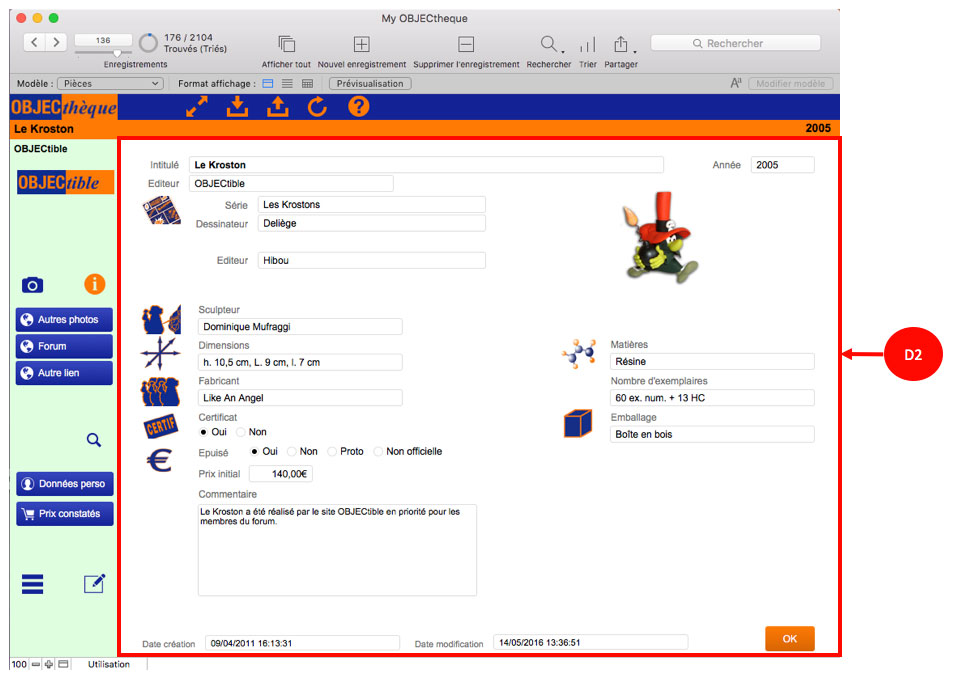
Task: Click the Autre lien button
Action: coord(64,373)
